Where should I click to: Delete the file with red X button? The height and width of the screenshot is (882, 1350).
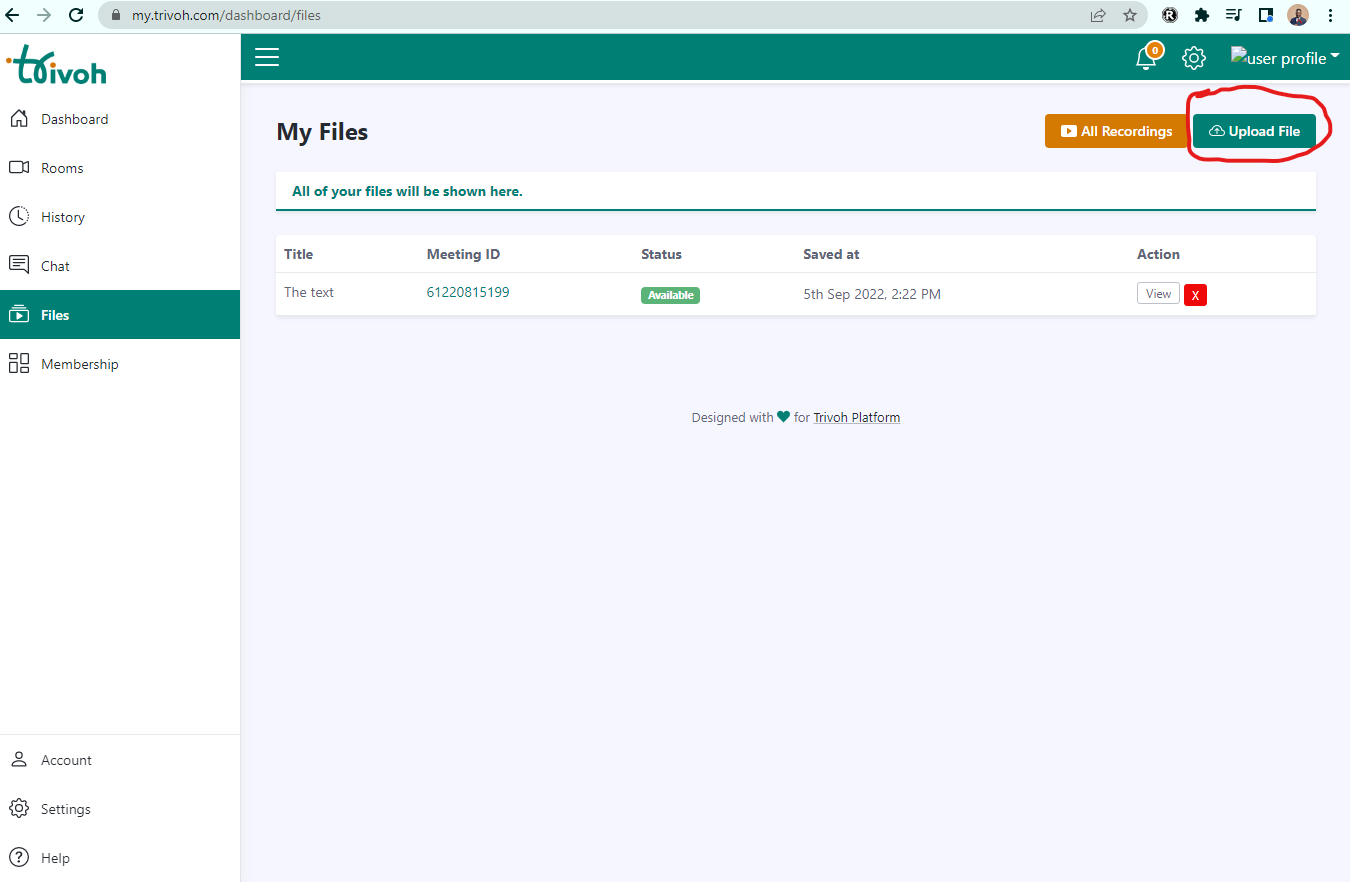tap(1195, 295)
